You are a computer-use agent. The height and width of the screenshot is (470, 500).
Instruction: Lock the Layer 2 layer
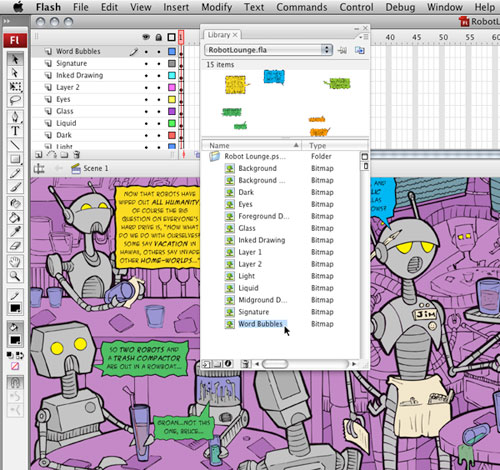pyautogui.click(x=159, y=88)
